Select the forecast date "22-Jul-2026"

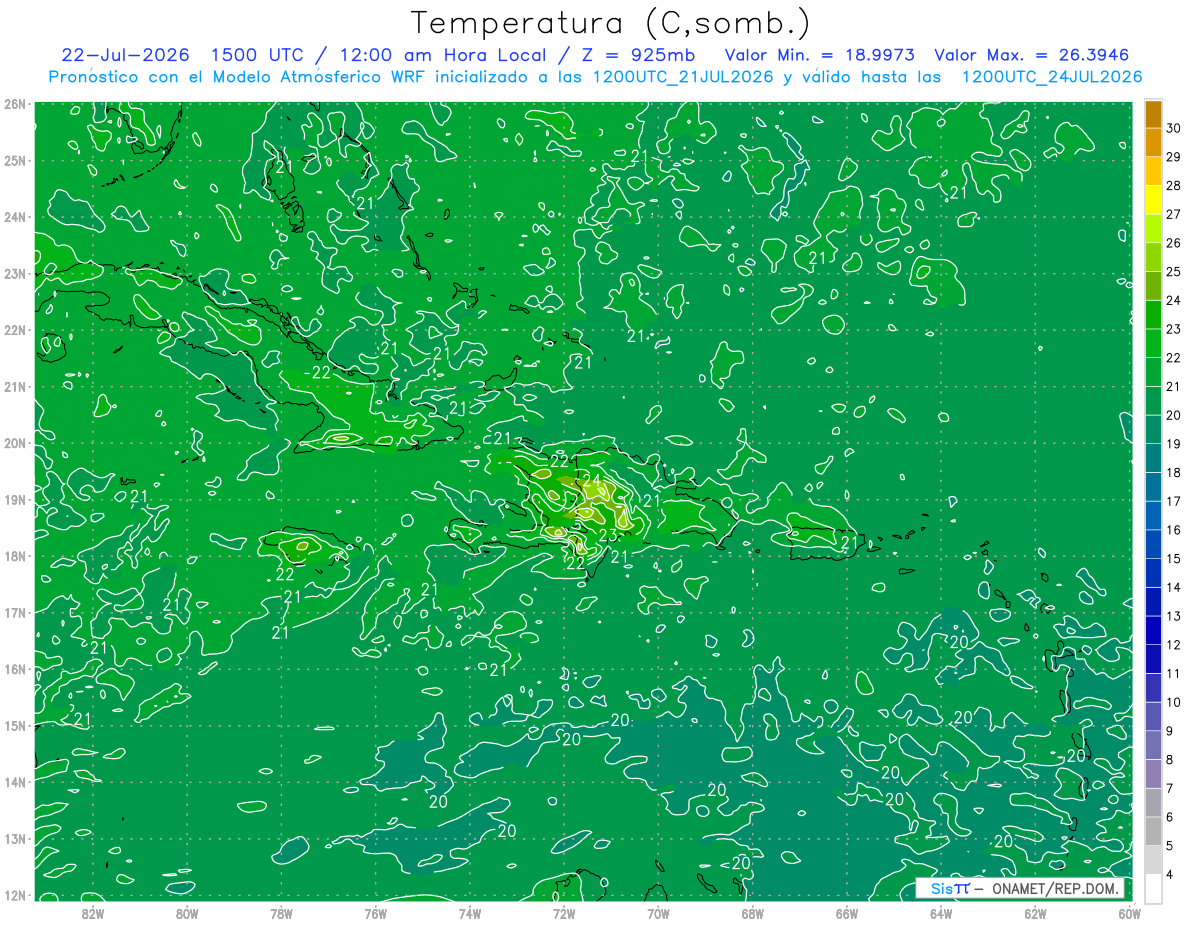click(125, 55)
